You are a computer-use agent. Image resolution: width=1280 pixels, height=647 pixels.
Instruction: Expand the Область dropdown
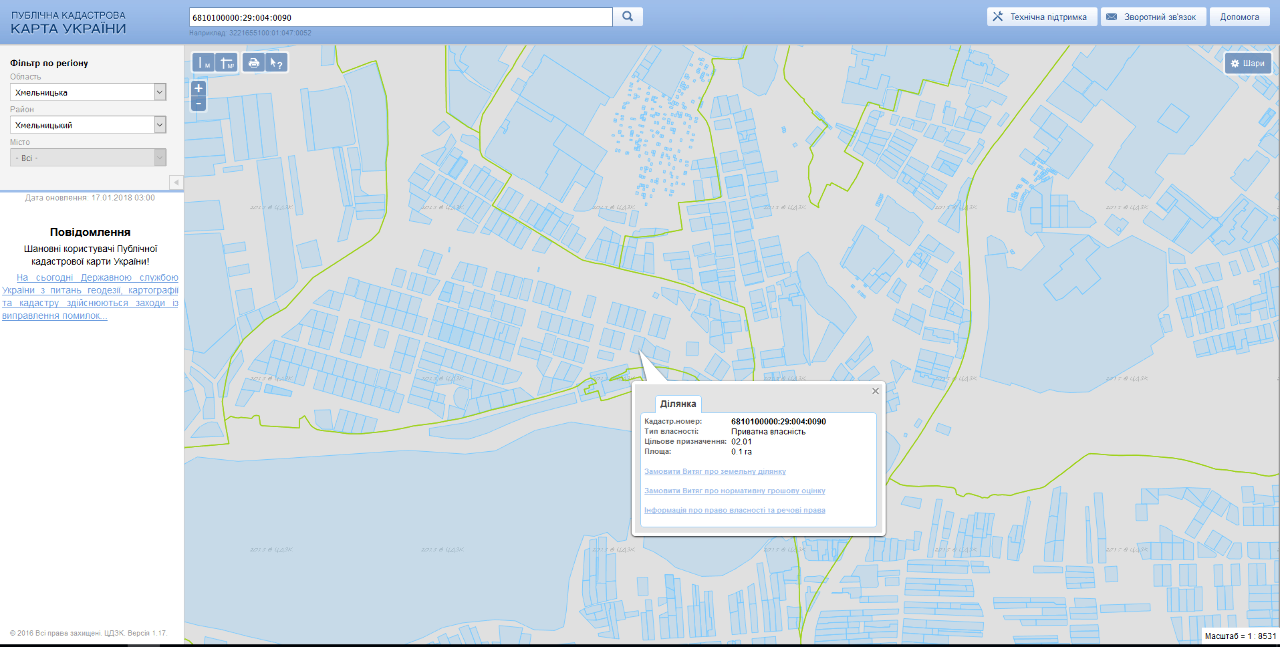[x=88, y=92]
